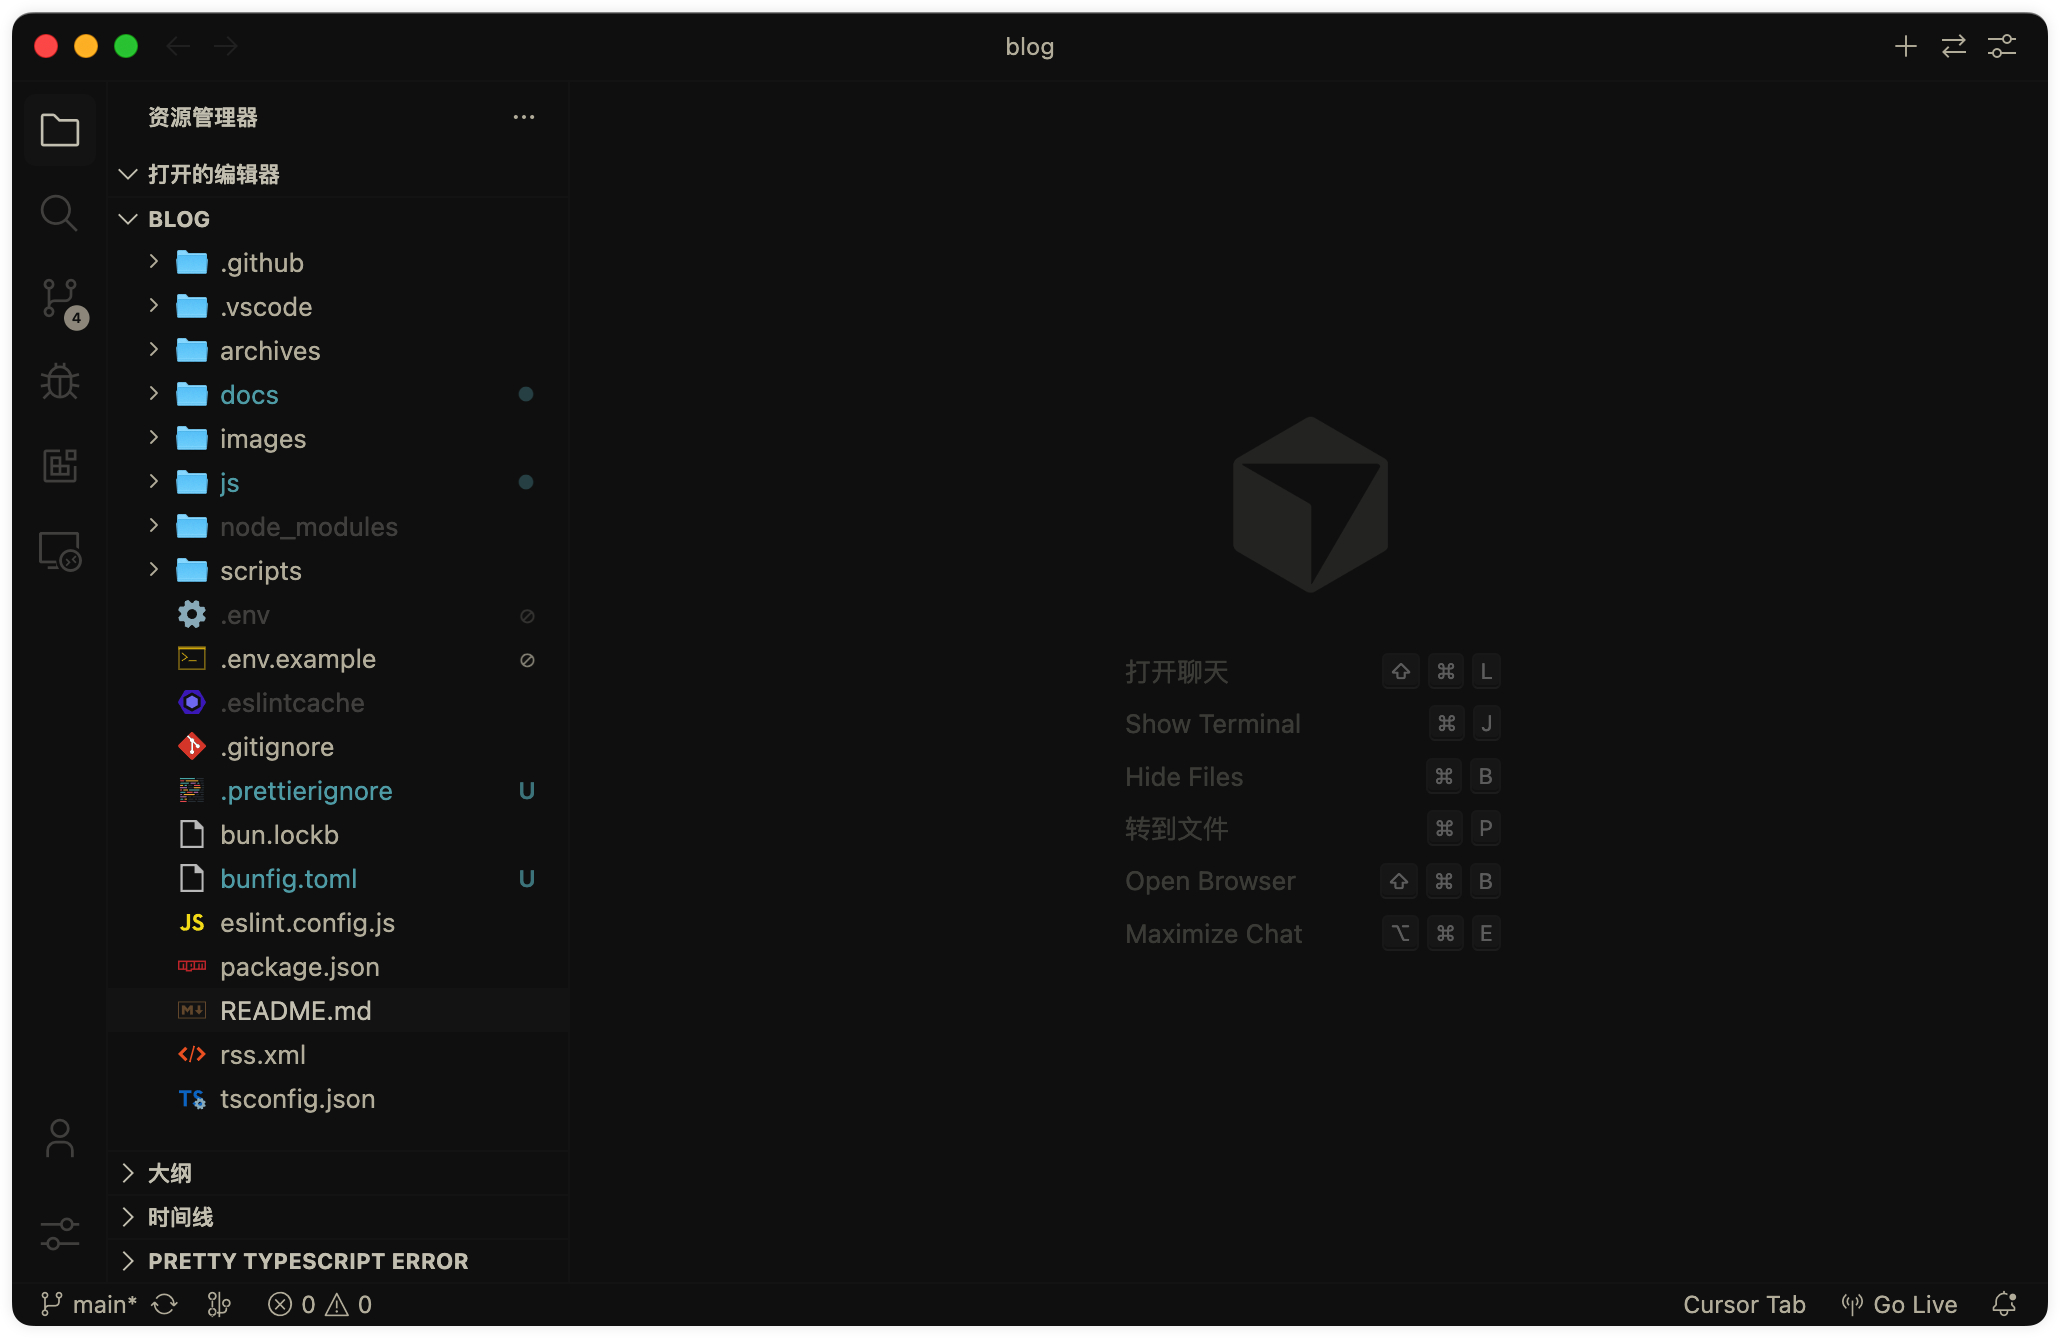The image size is (2060, 1338).
Task: Expand the docs folder
Action: tap(249, 395)
